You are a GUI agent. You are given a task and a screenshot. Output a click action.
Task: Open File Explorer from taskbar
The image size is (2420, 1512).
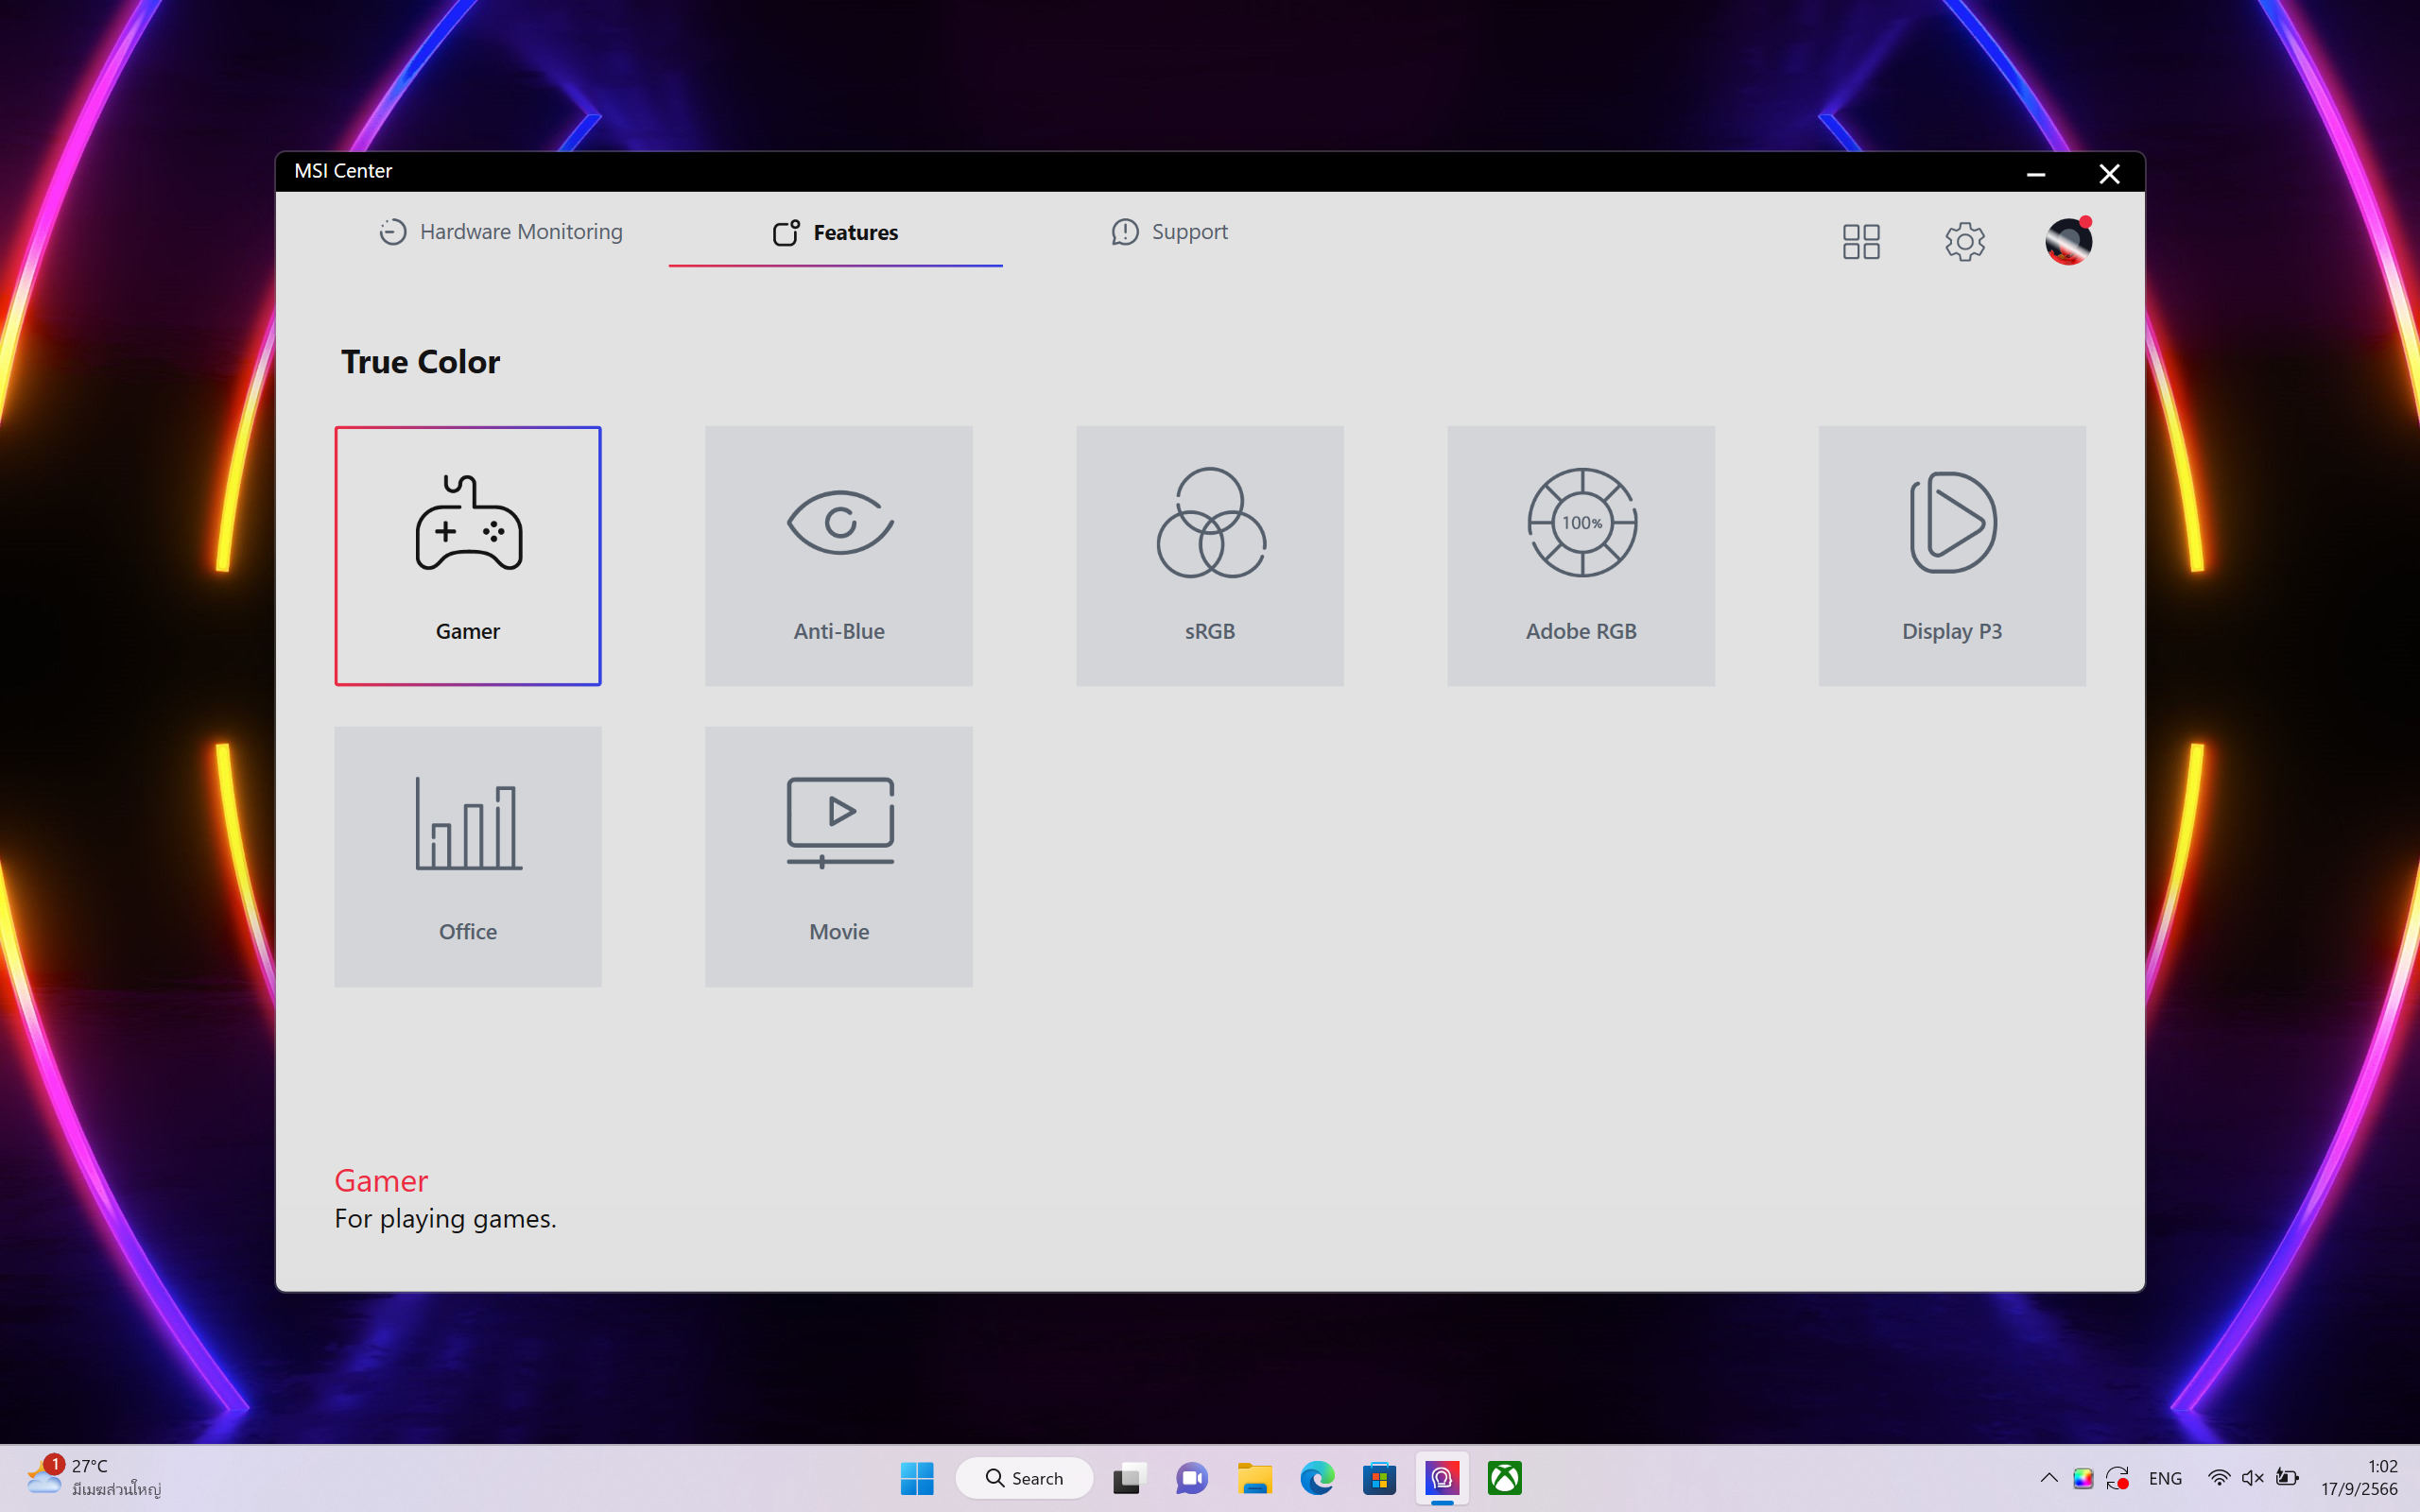[x=1254, y=1478]
